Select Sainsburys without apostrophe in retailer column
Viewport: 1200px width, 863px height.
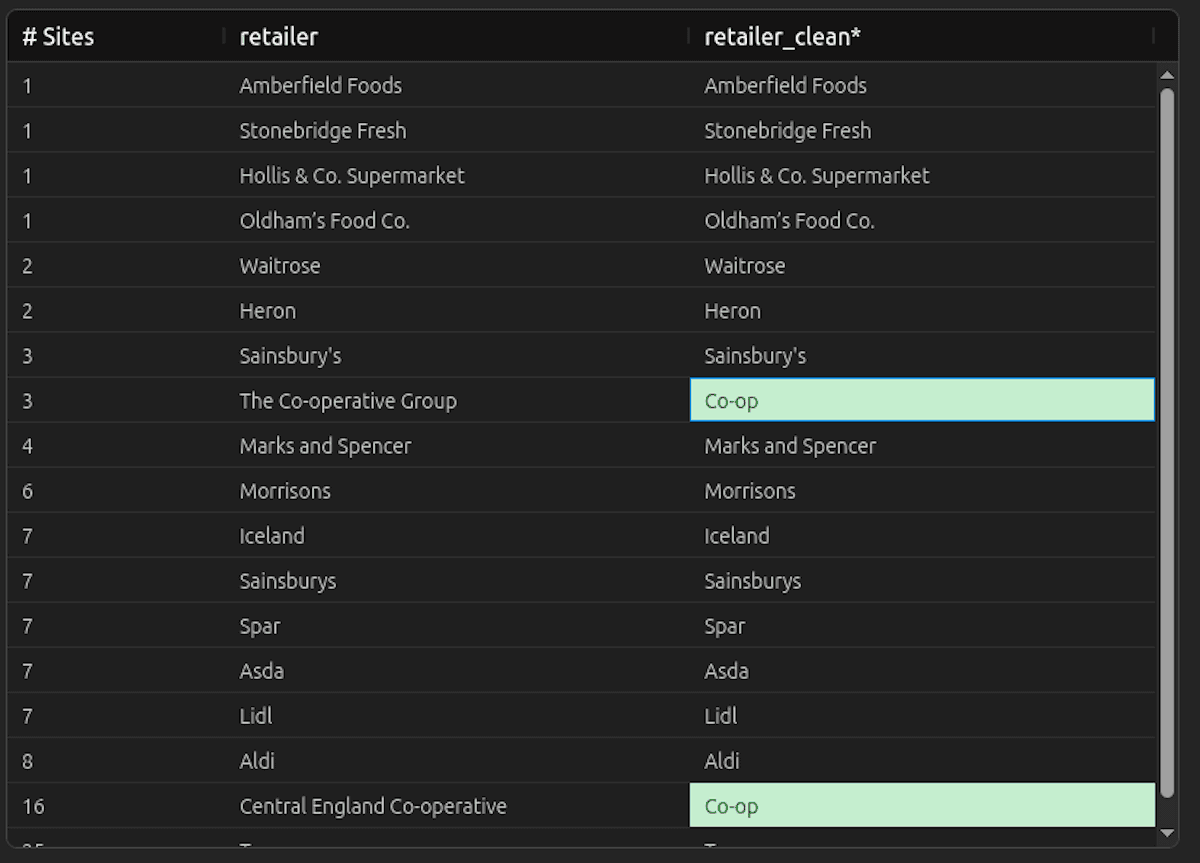pos(288,580)
